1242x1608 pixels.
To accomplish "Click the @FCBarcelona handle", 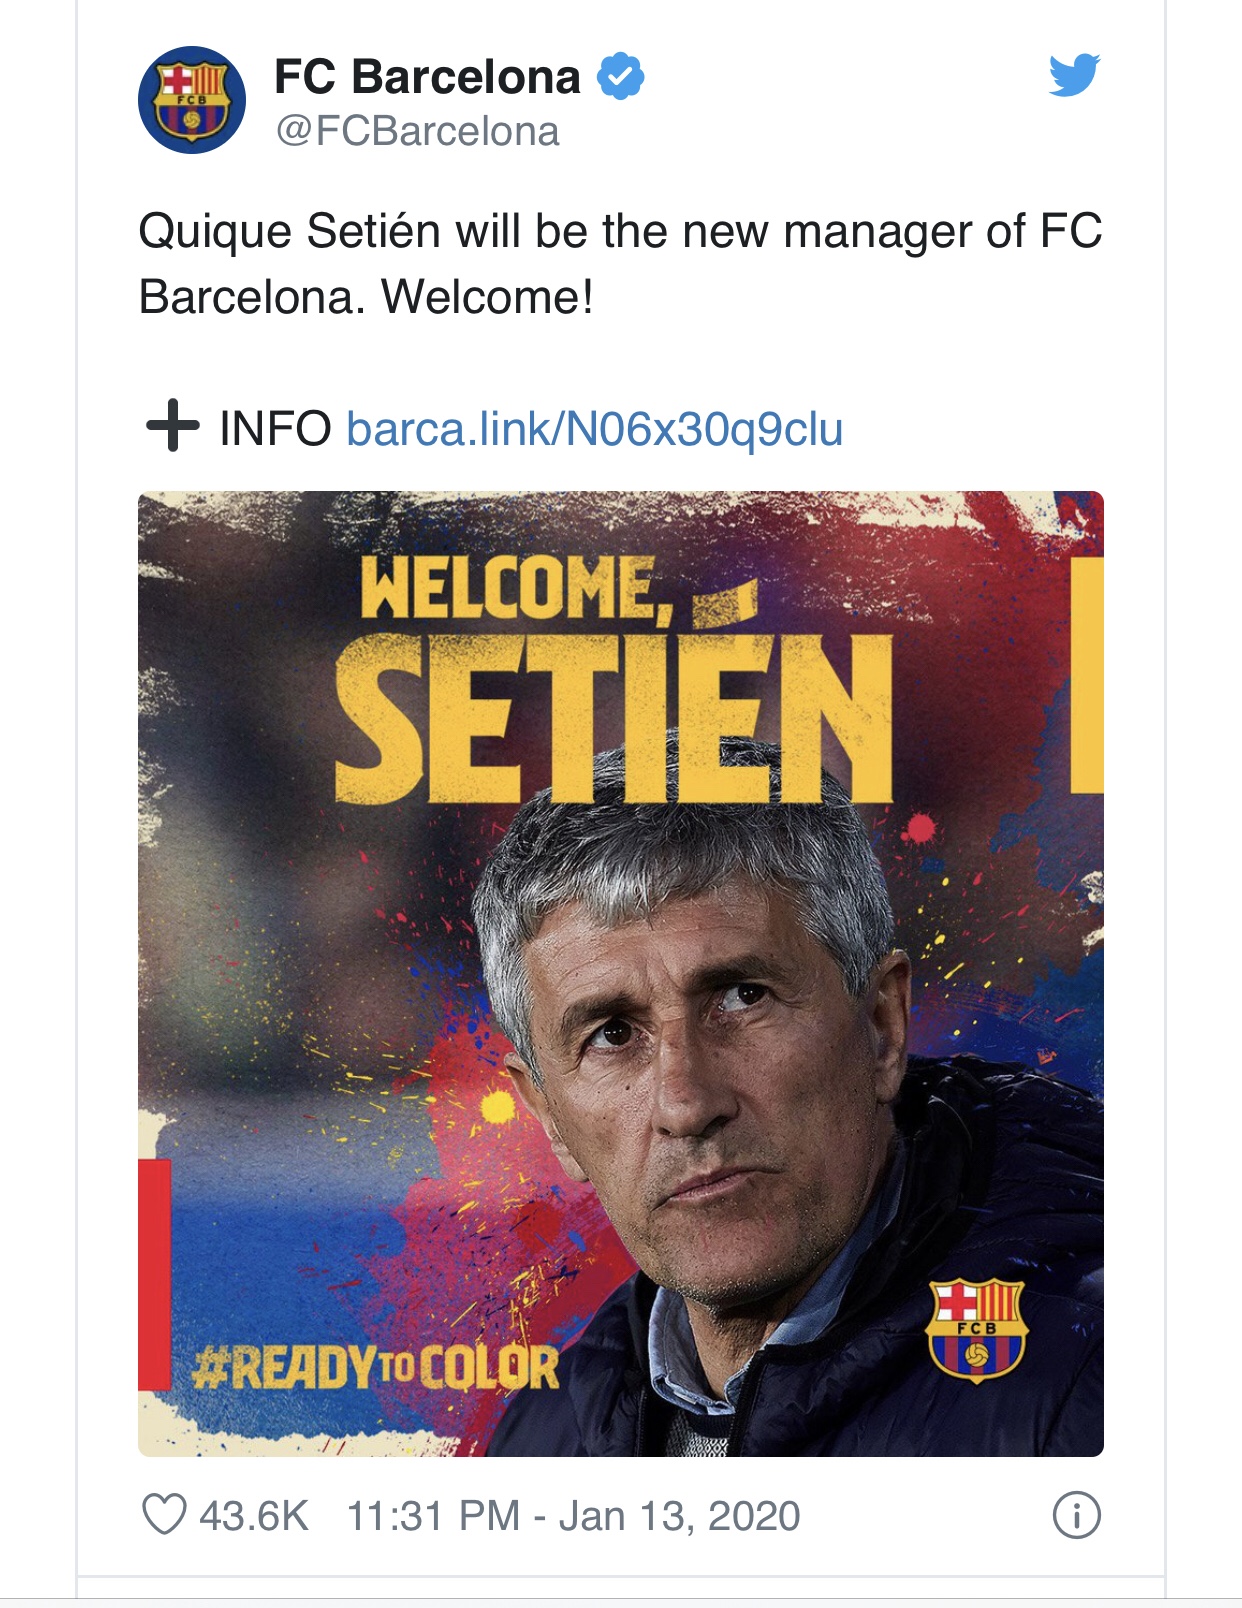I will point(417,132).
